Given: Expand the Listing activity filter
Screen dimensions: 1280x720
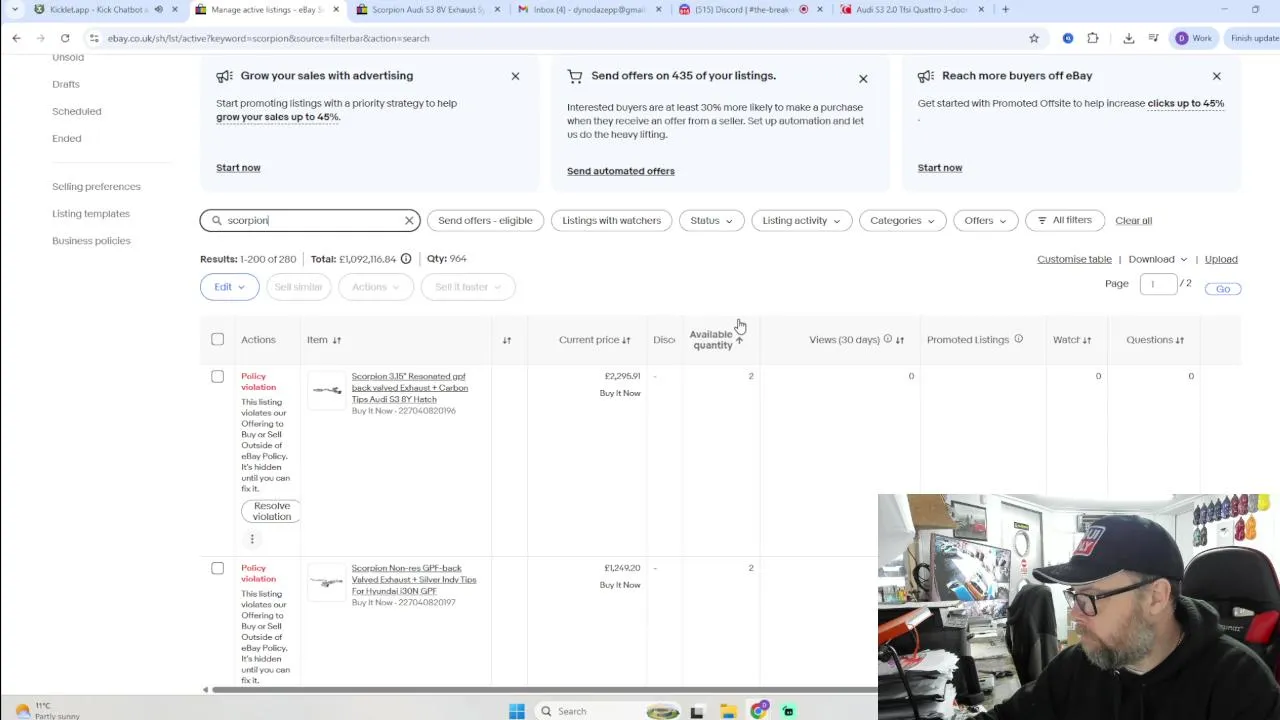Looking at the screenshot, I should (801, 220).
